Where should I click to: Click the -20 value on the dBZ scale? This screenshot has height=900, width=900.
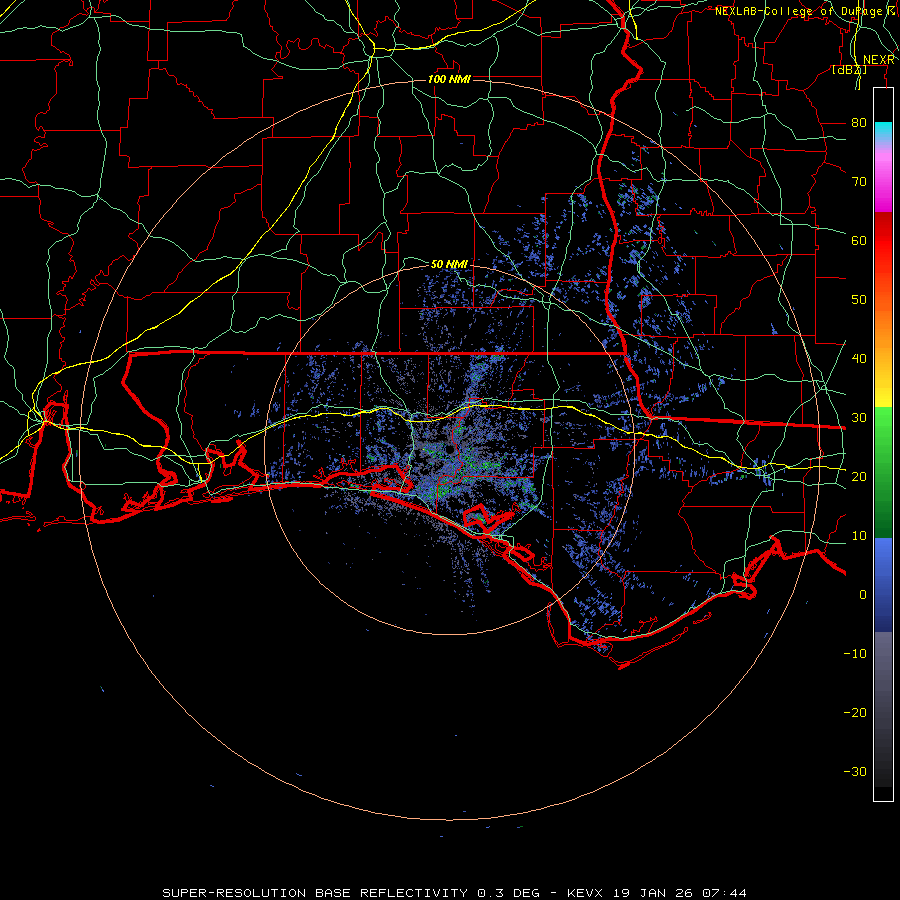pyautogui.click(x=855, y=712)
